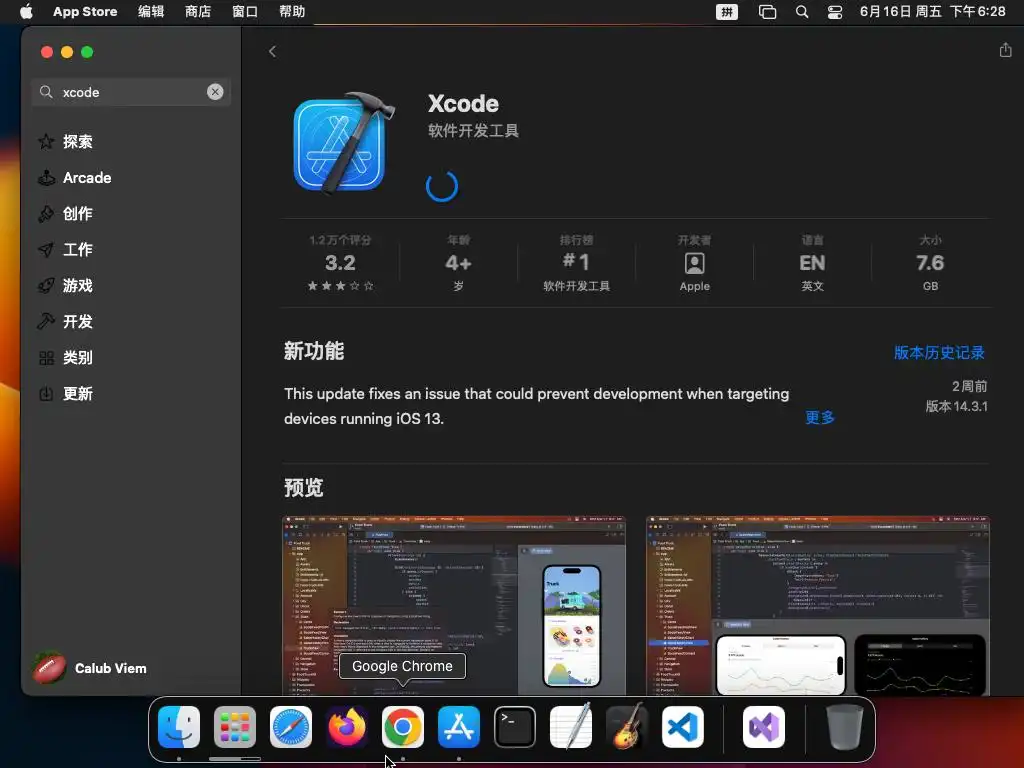Viewport: 1024px width, 768px height.
Task: Click the 新功能 heading
Action: tap(314, 351)
